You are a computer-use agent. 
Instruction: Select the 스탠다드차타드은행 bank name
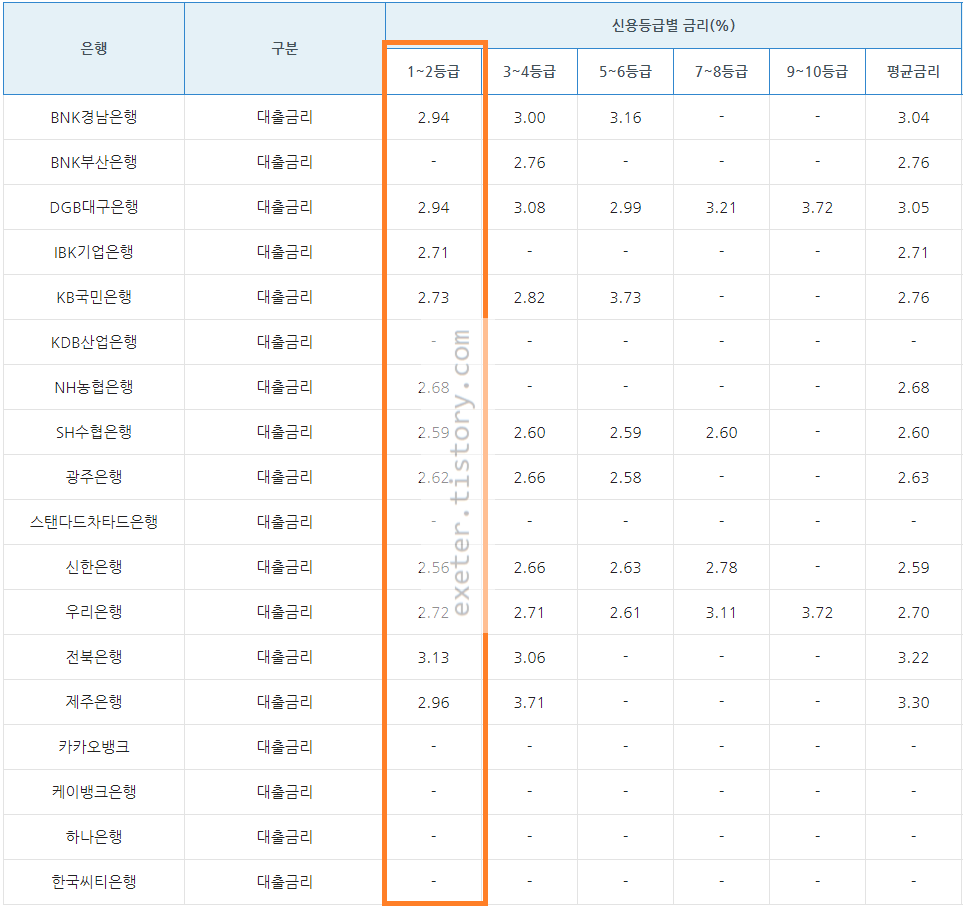point(94,522)
